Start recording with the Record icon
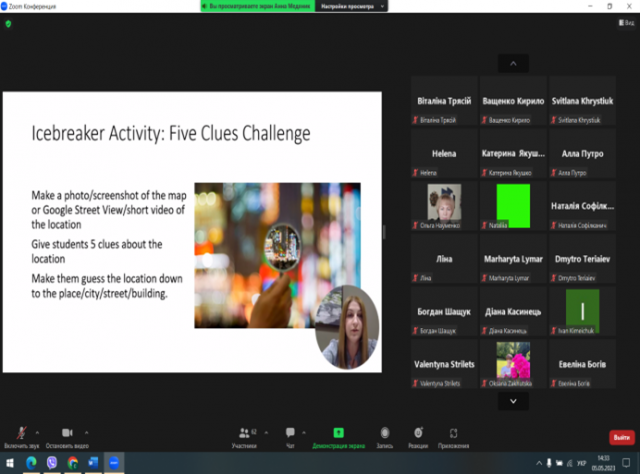This screenshot has width=640, height=474. point(384,433)
